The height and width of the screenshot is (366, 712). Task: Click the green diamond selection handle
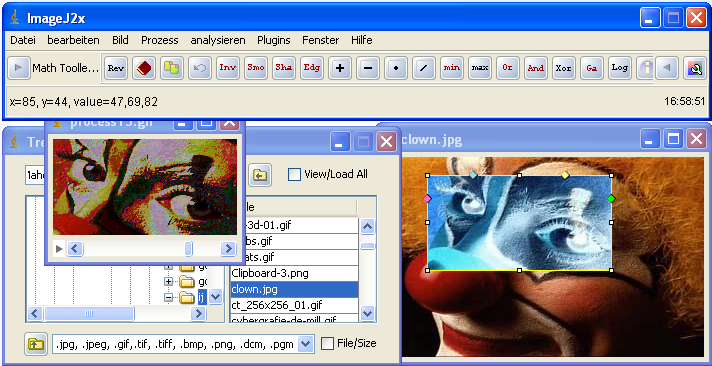[x=611, y=198]
